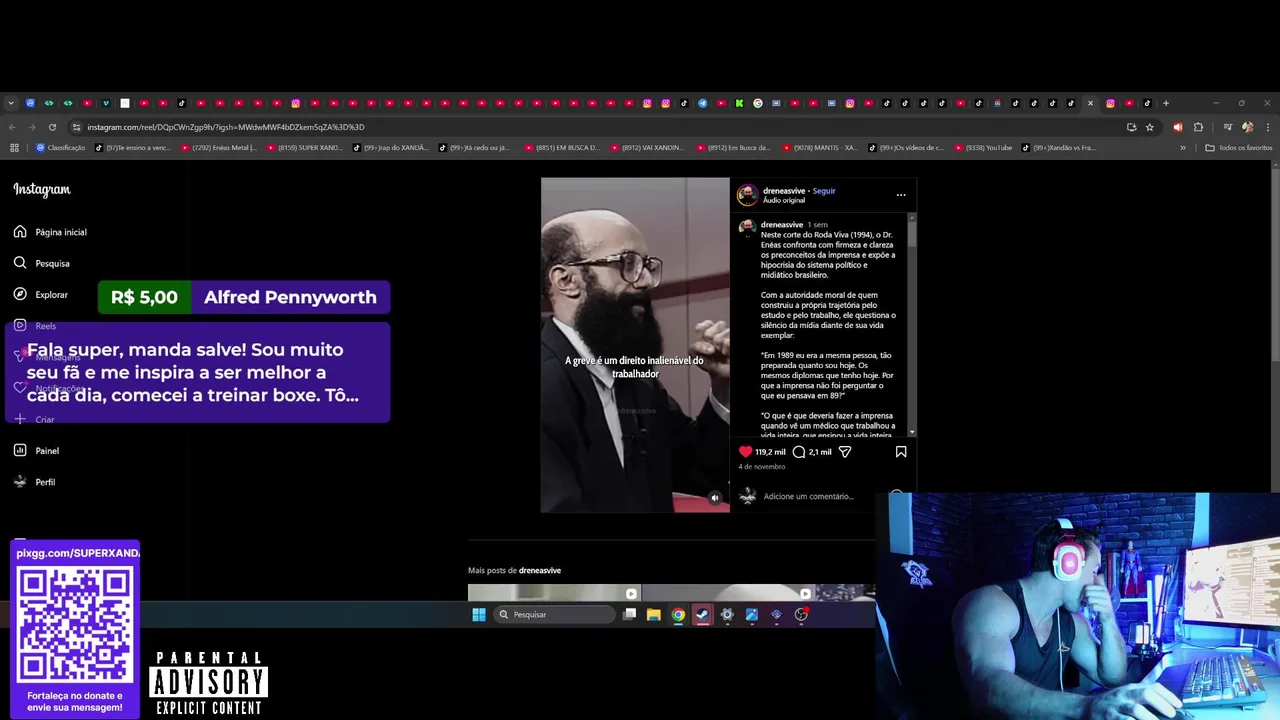View site information icon in address bar
Screen dimensions: 1280x720
[76, 127]
